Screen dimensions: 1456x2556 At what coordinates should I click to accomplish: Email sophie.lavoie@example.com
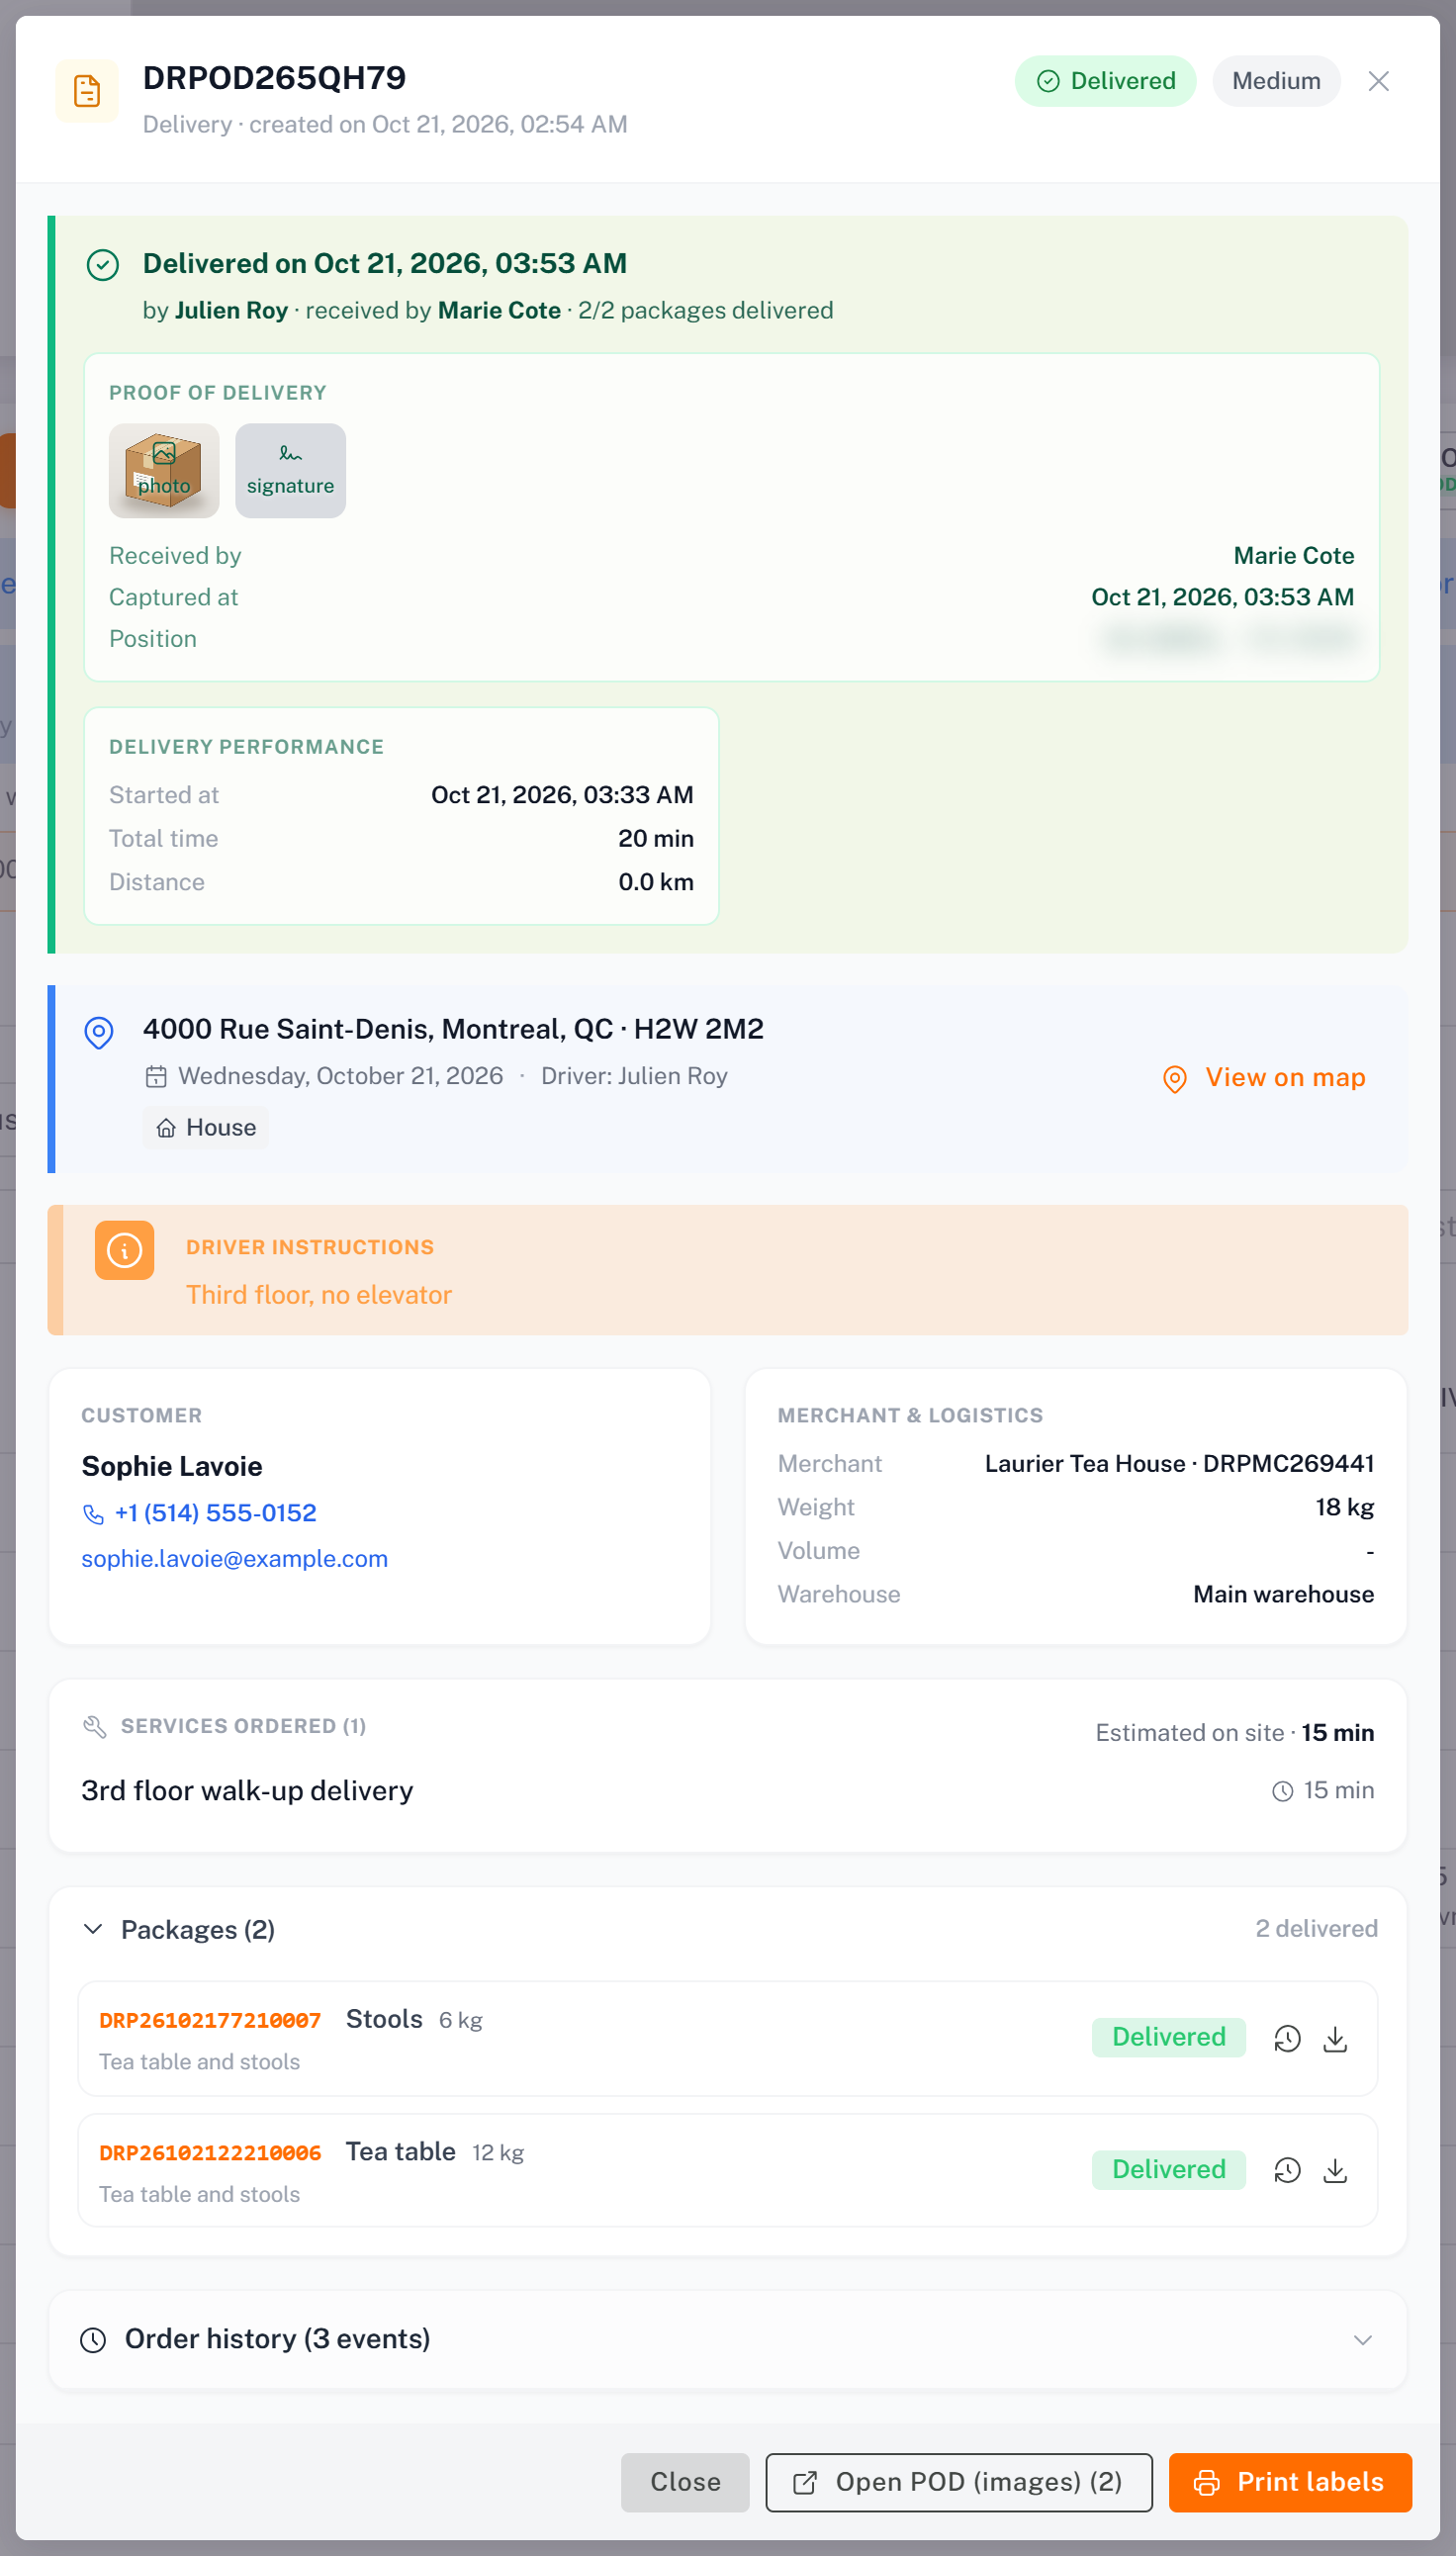235,1559
